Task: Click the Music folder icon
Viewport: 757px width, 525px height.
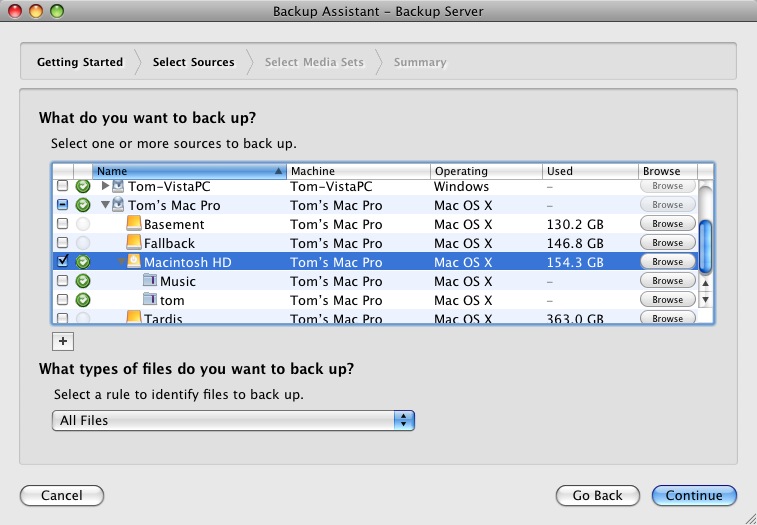Action: (150, 280)
